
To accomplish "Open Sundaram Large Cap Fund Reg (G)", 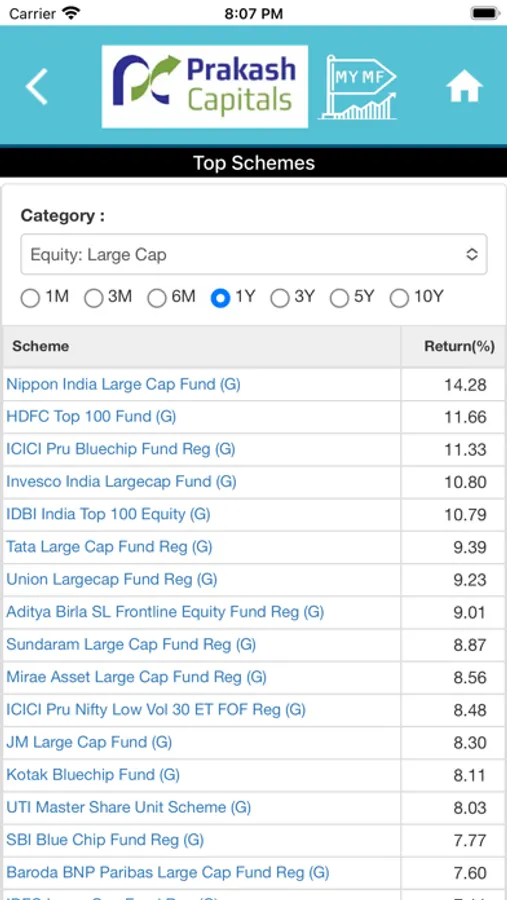I will (131, 644).
